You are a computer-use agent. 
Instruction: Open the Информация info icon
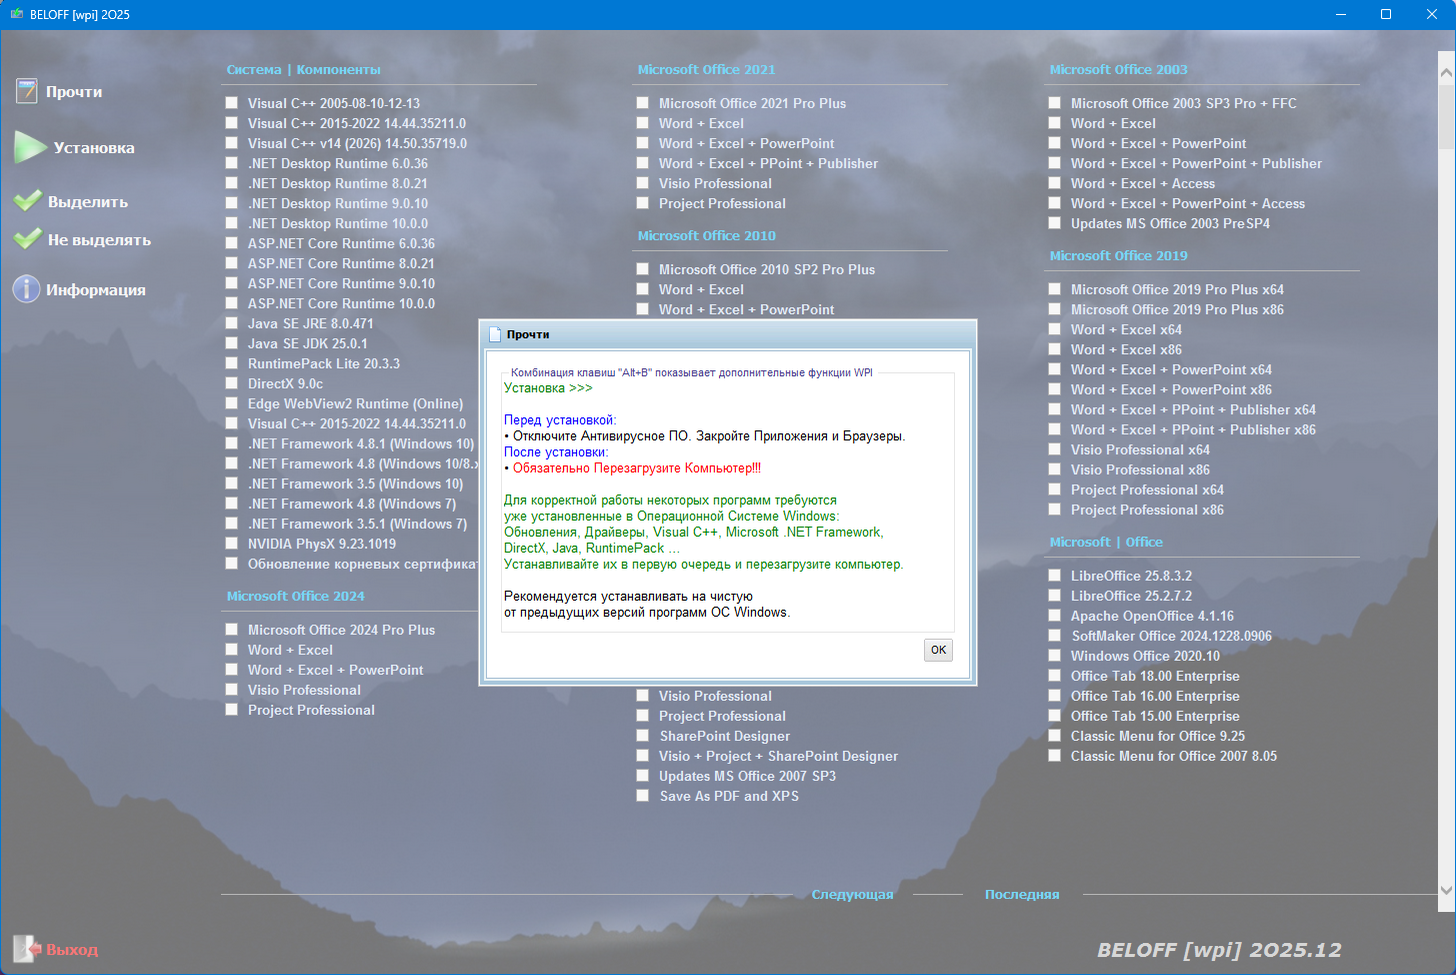point(26,289)
